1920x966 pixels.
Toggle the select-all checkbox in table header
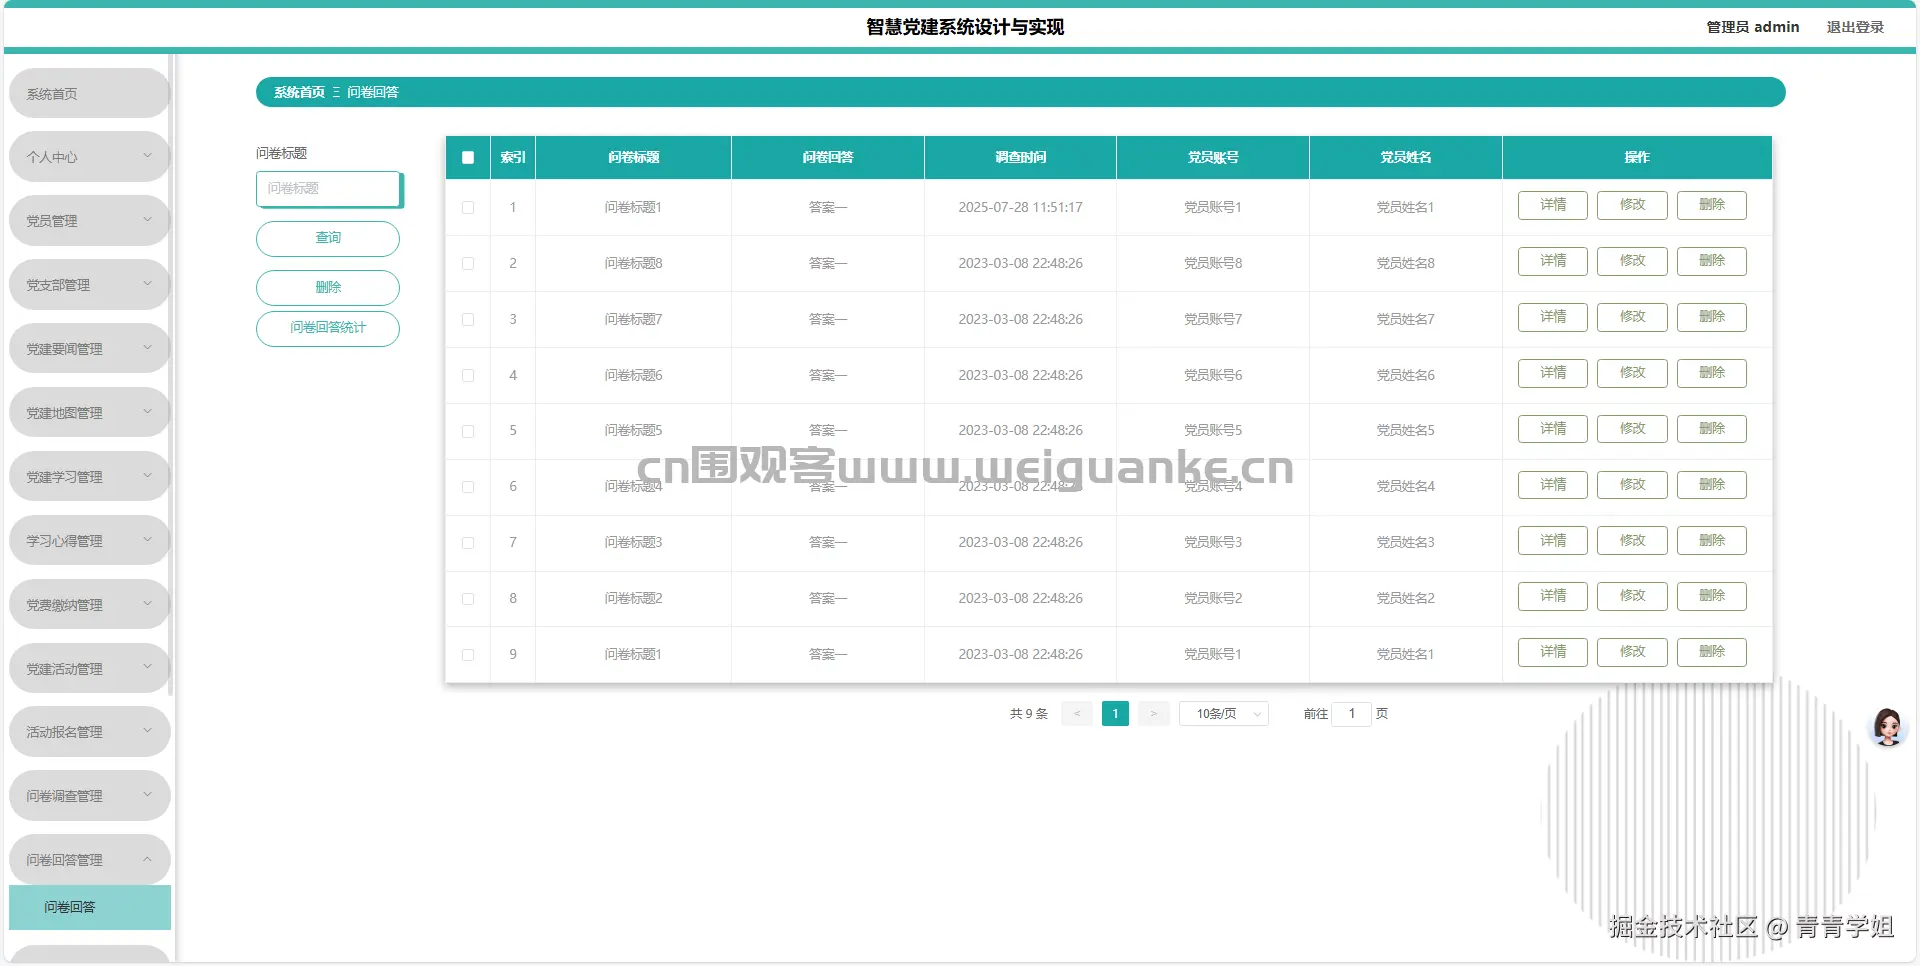[468, 157]
